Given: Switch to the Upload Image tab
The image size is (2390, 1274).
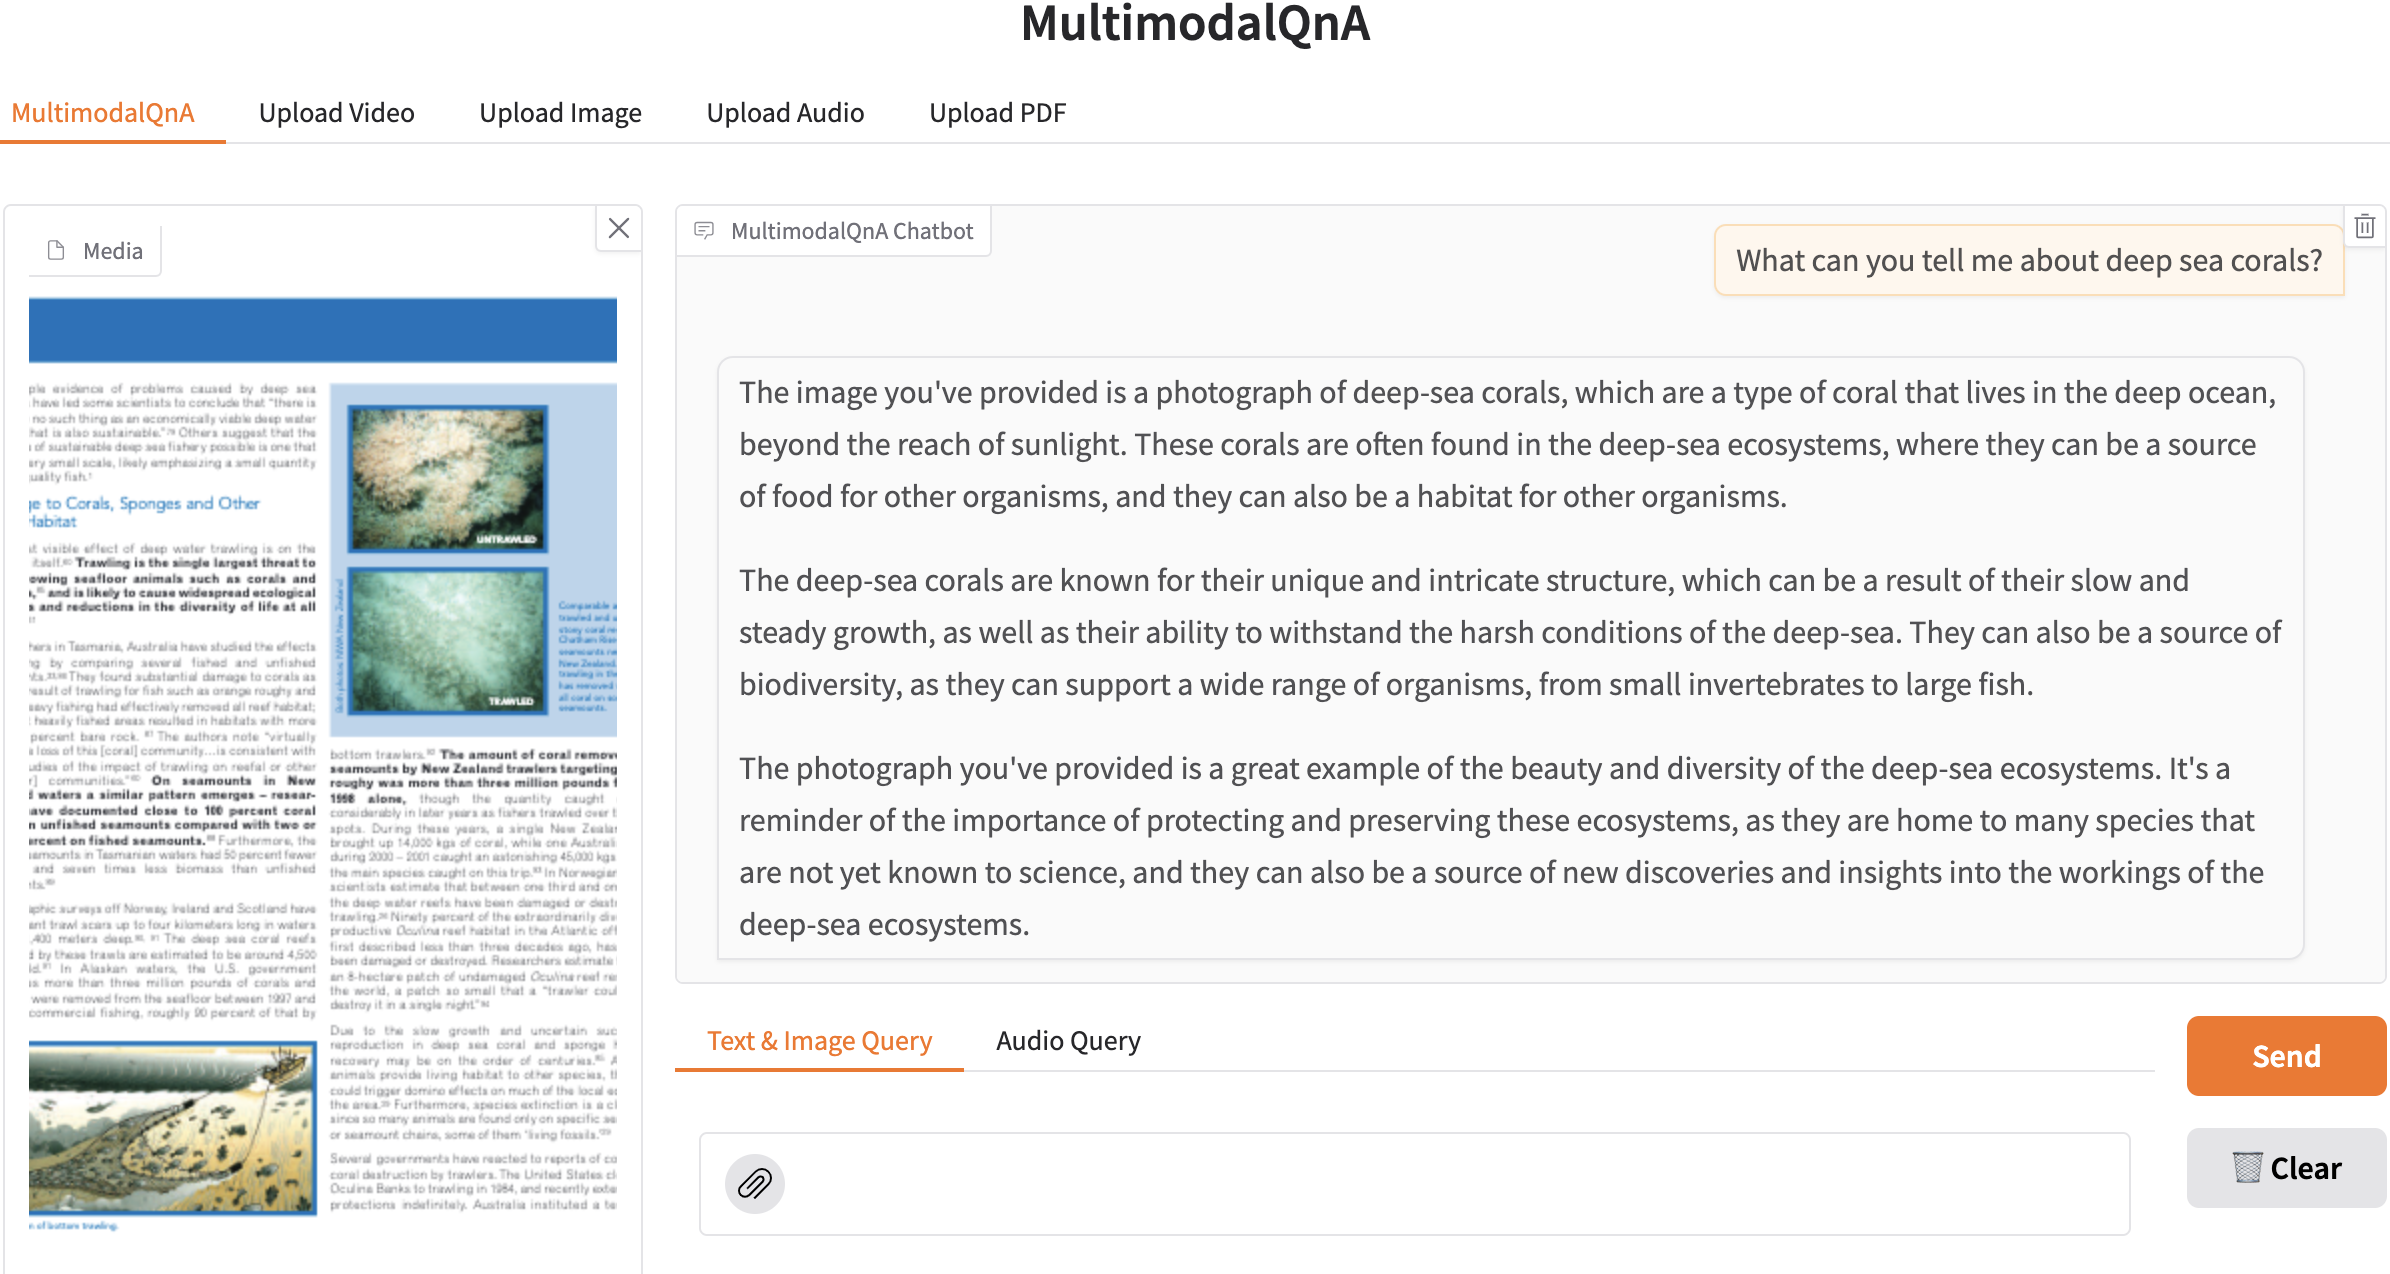Looking at the screenshot, I should coord(560,113).
